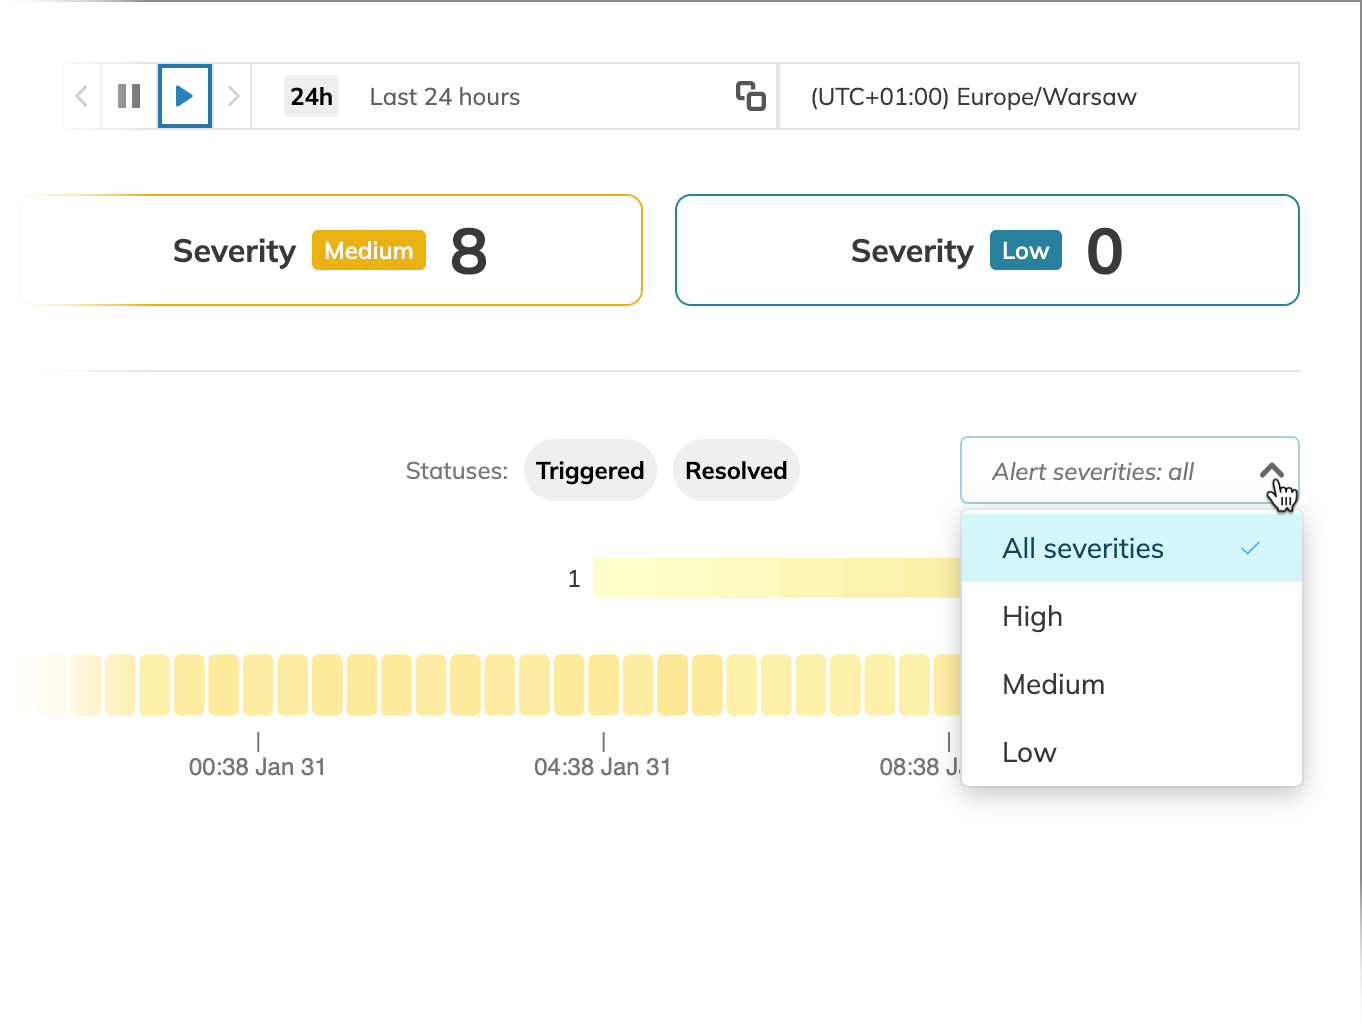Screen dimensions: 1362x1026
Task: Go to next time range arrow
Action: click(x=233, y=96)
